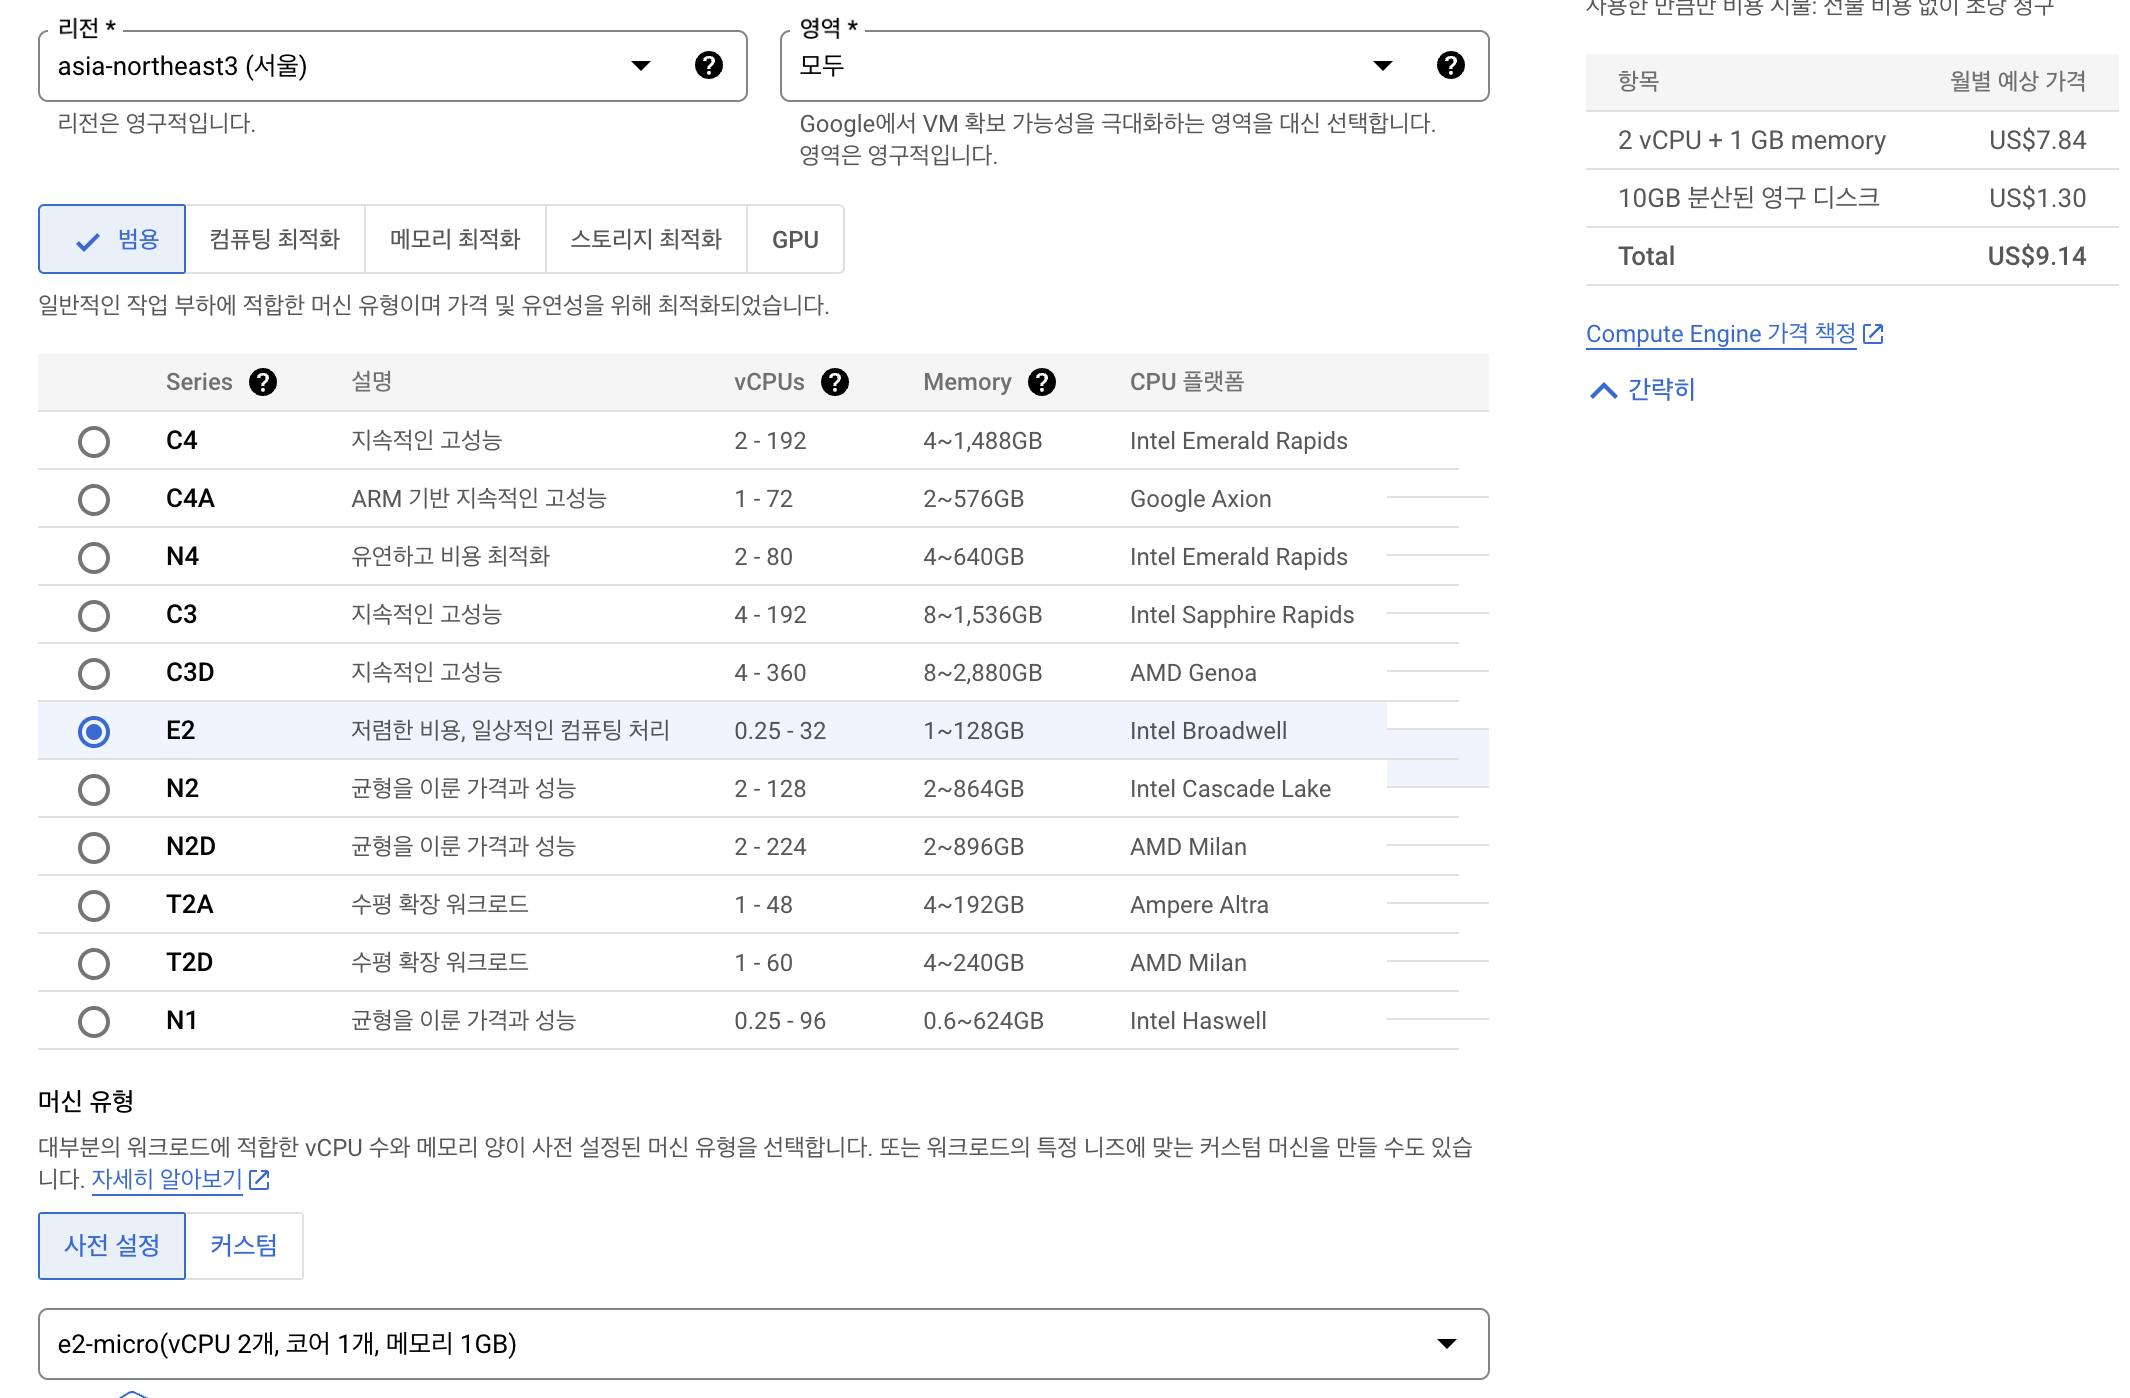Click the Memory column help icon
The height and width of the screenshot is (1398, 2130).
coord(1041,382)
